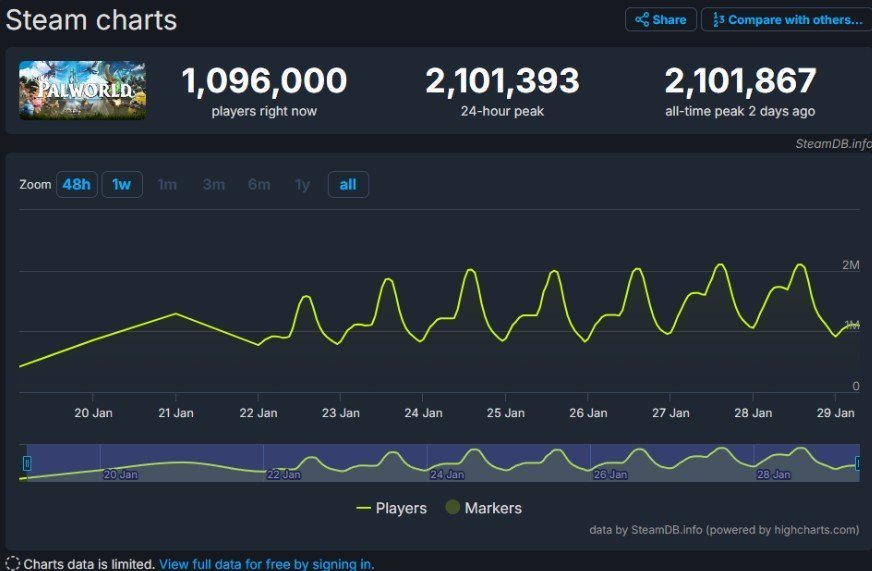Click the compare icon on Compare with others
Screen dimensions: 872x571
tap(719, 20)
